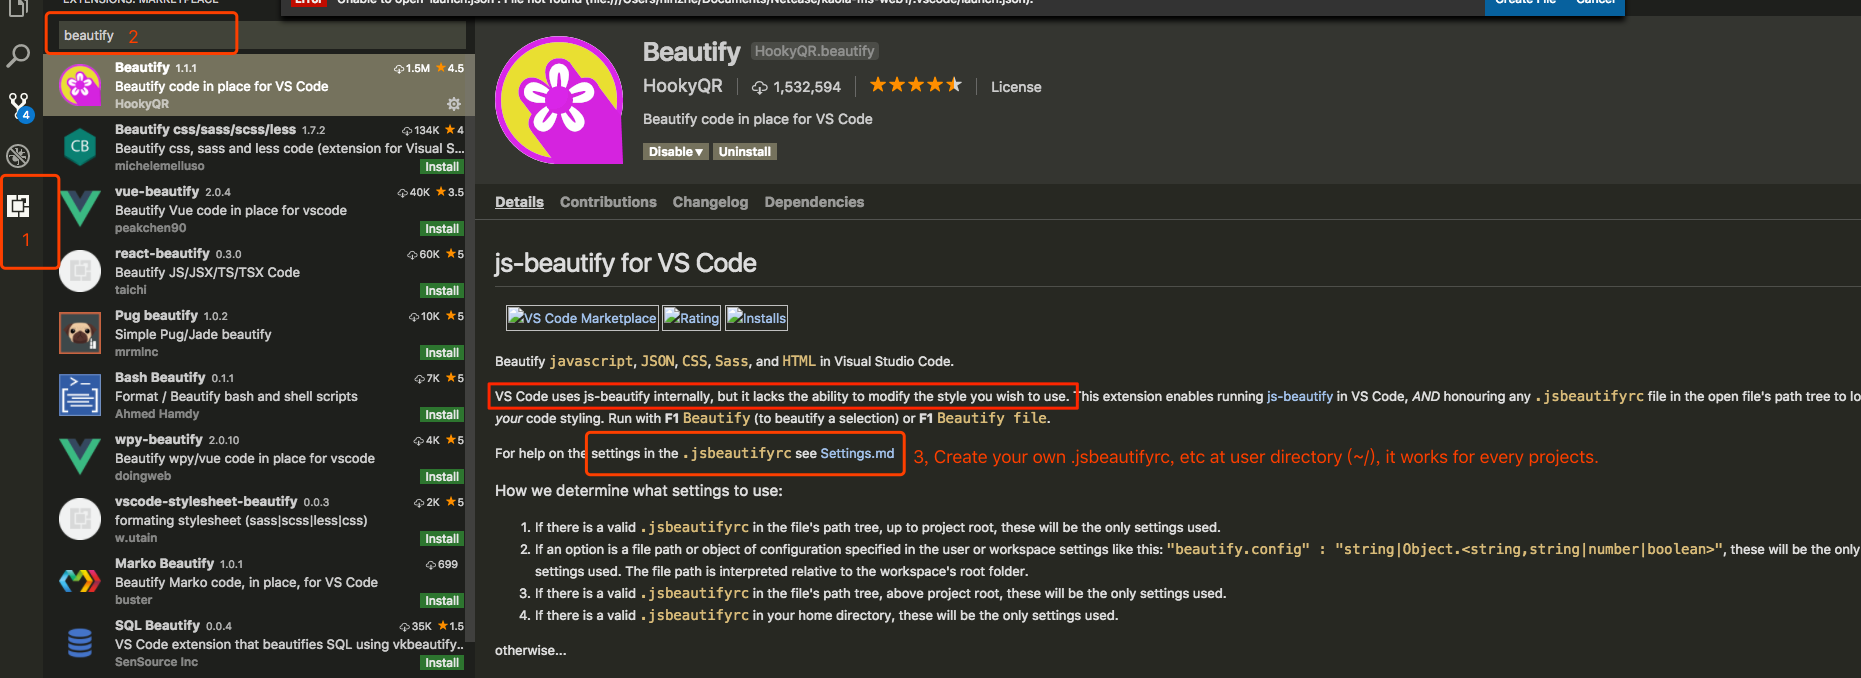1861x678 pixels.
Task: Click the SQL Beautify database icon
Action: [x=80, y=643]
